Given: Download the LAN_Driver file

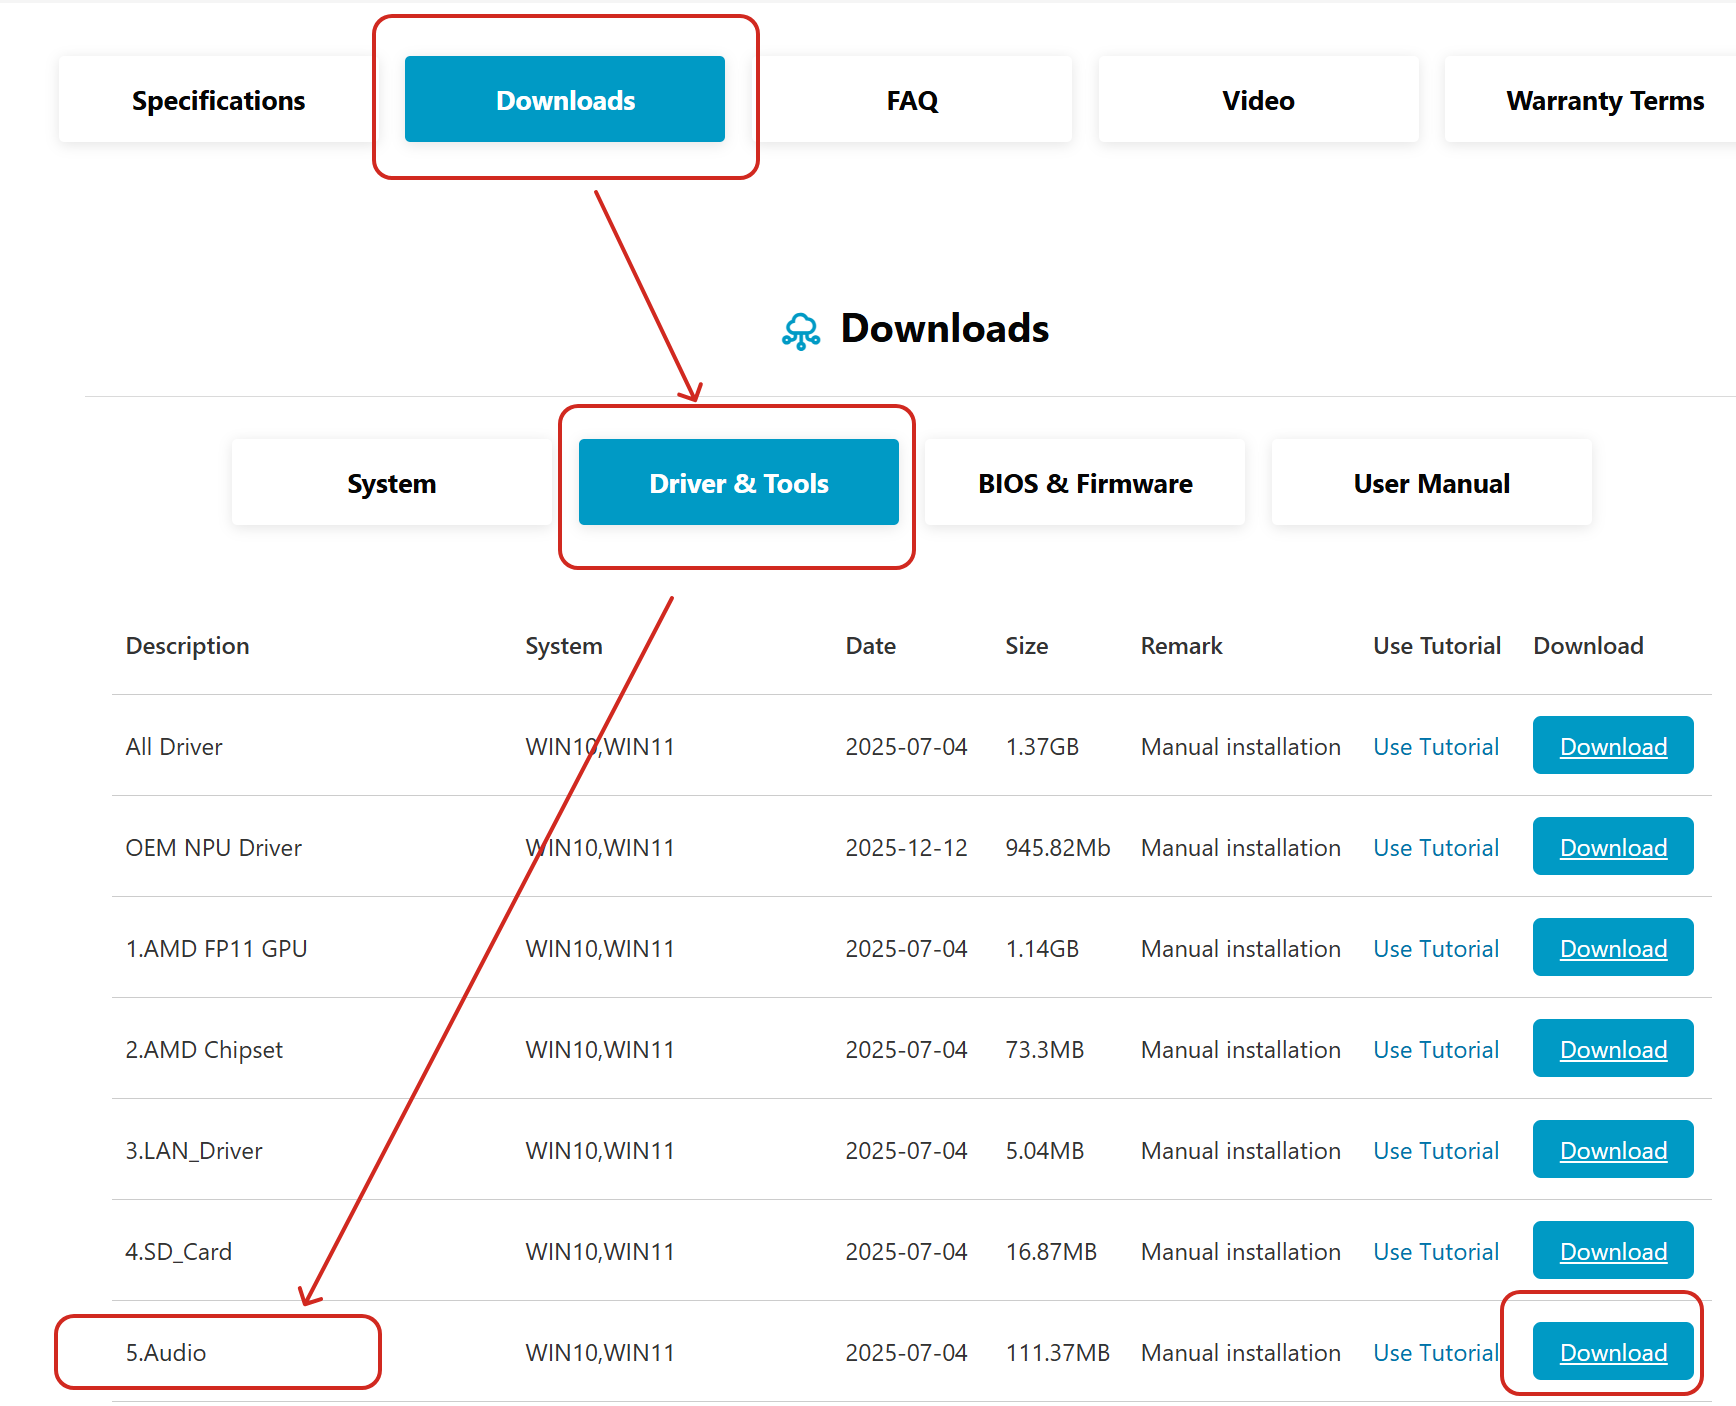Looking at the screenshot, I should pos(1612,1150).
